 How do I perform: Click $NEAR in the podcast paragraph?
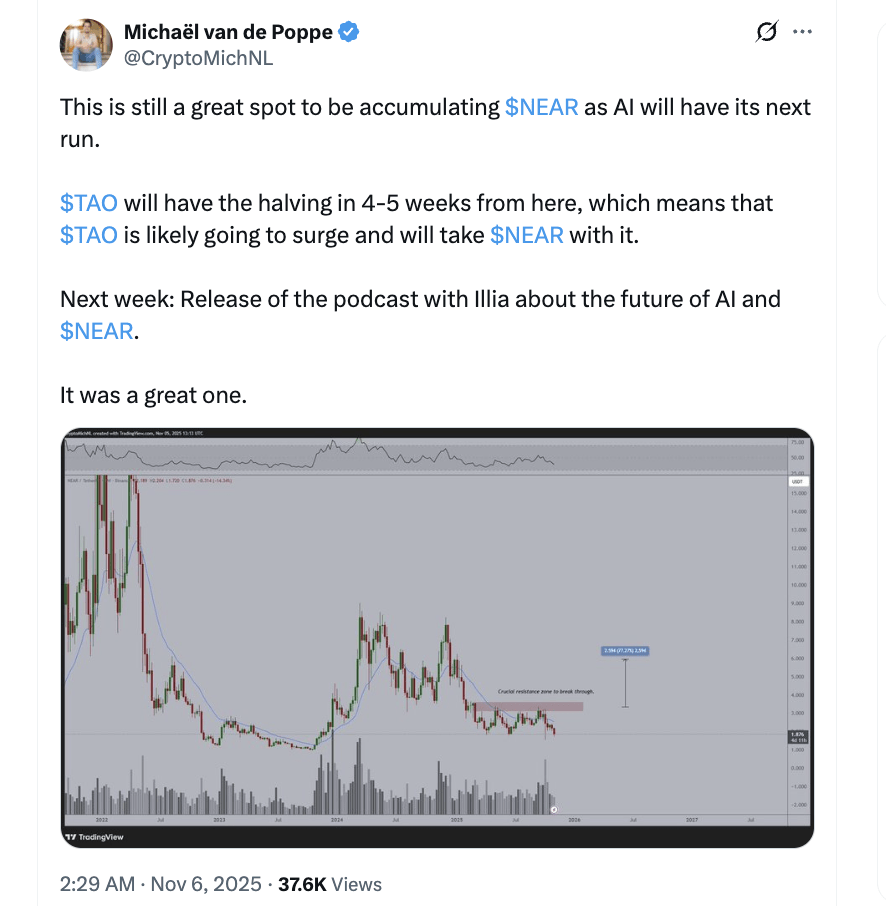click(x=97, y=331)
